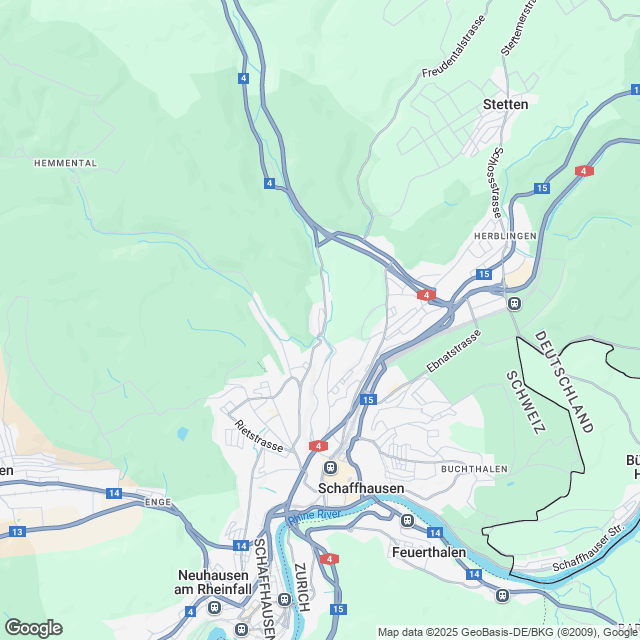Select the Stetten town label
Screen dimensions: 640x640
point(505,104)
